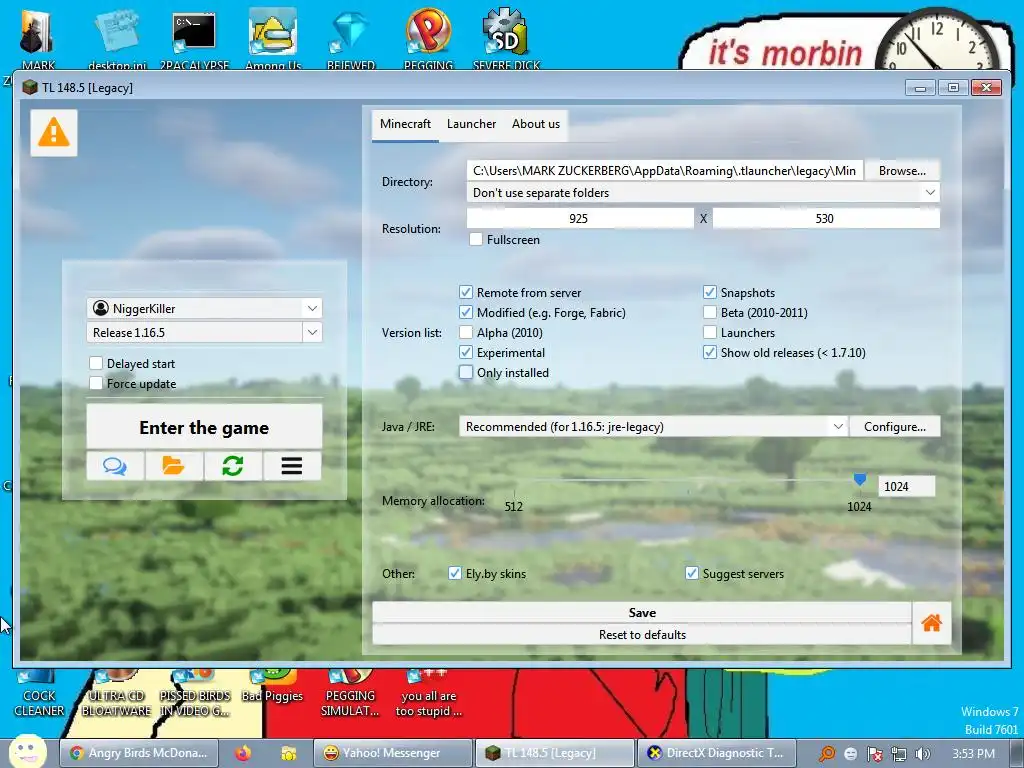Click the resolution height field 530
The image size is (1024, 768).
(826, 218)
